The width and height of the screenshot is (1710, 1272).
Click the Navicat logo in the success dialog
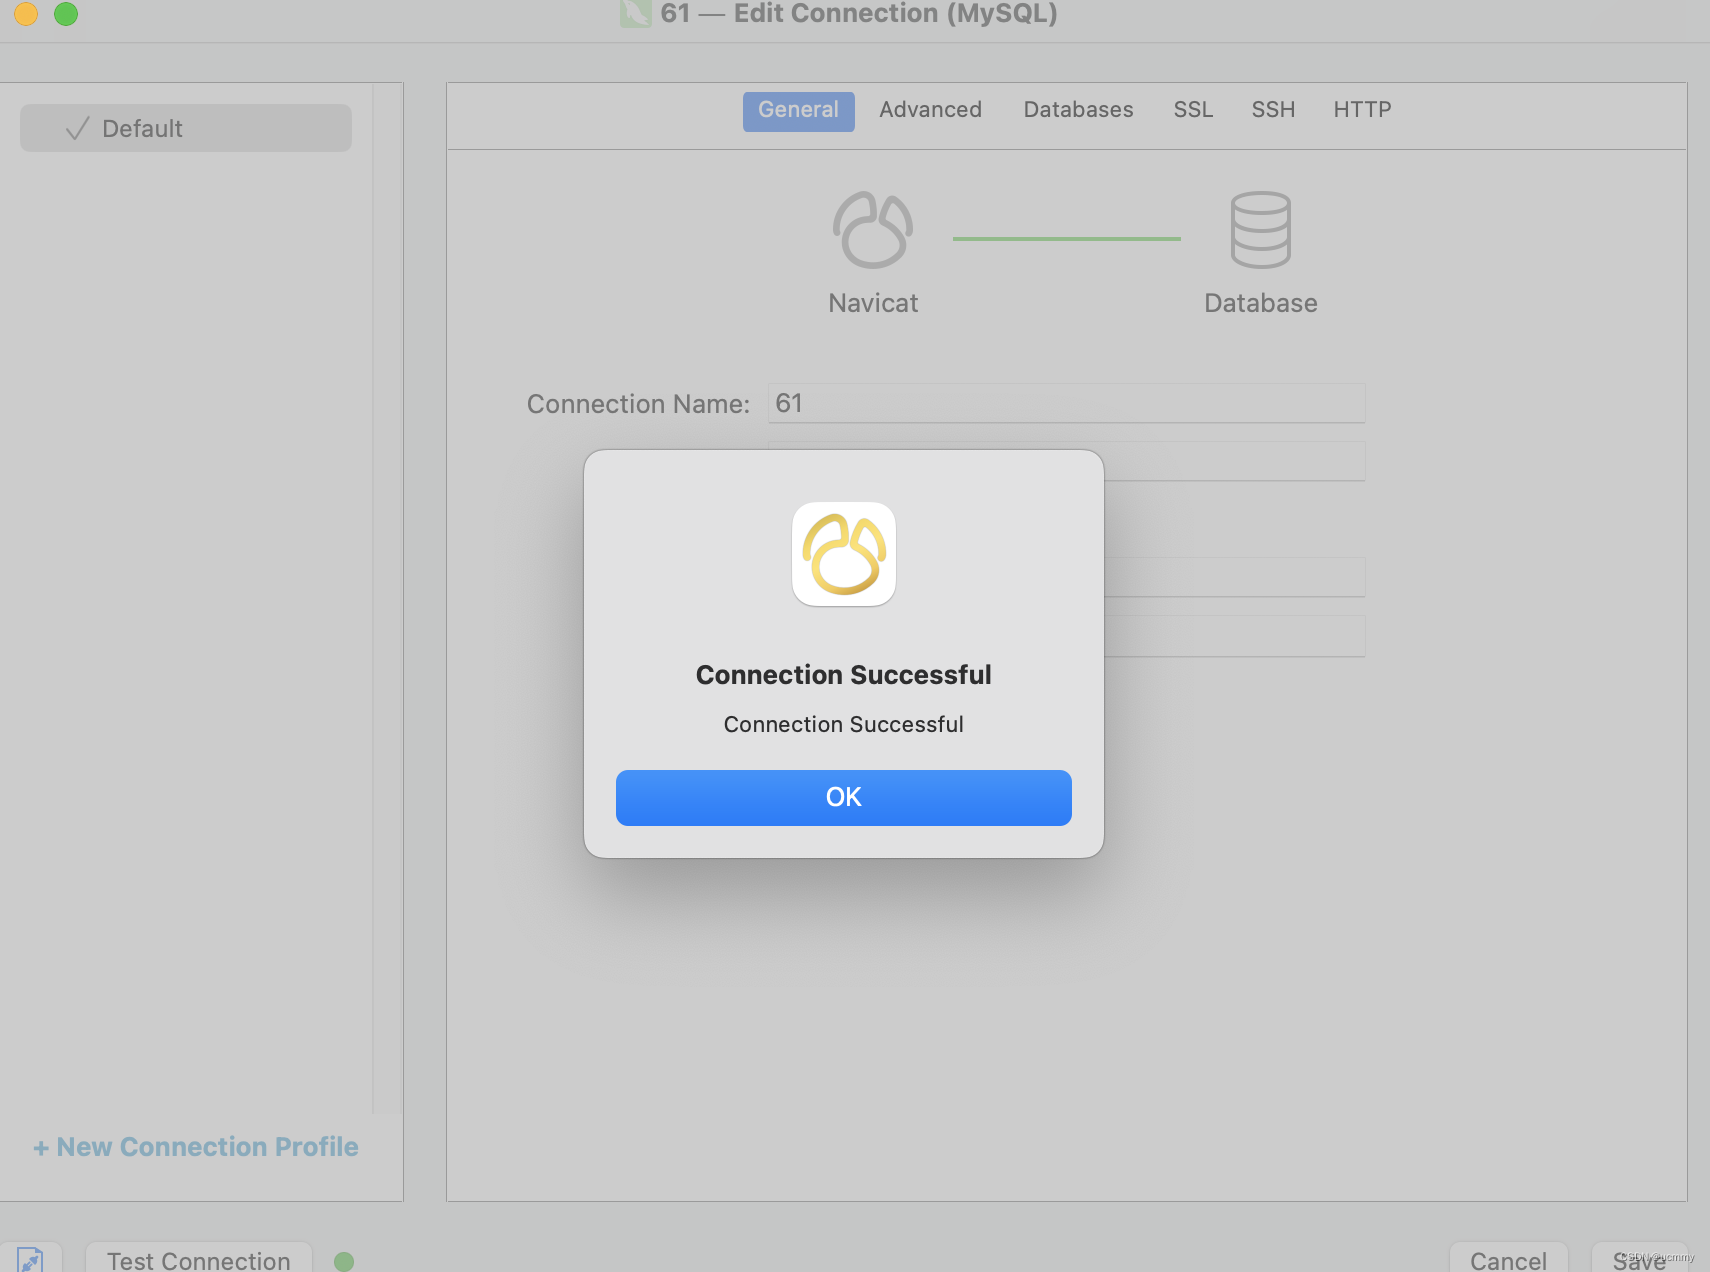844,554
